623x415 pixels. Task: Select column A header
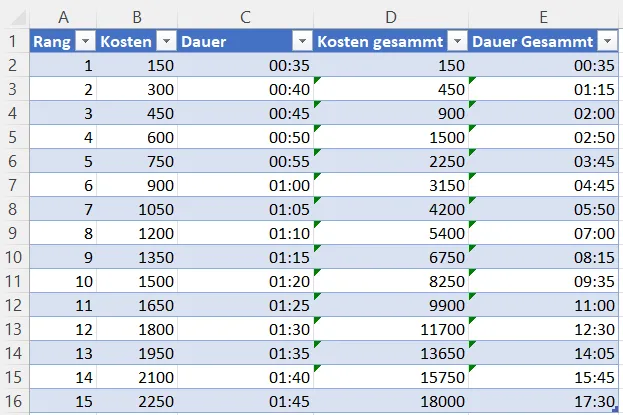pyautogui.click(x=64, y=16)
